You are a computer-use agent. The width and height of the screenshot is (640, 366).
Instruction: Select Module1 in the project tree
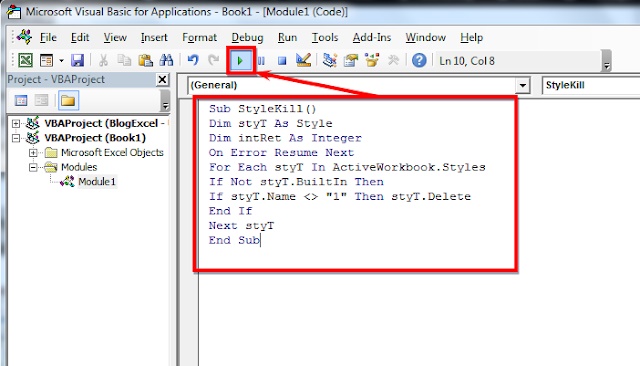point(97,182)
